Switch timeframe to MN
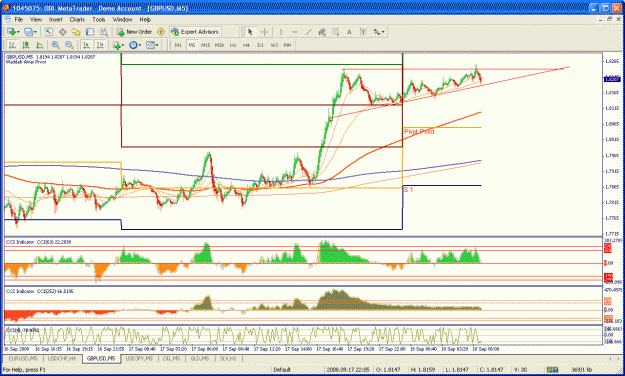Viewport: 625px width, 376px height. click(x=287, y=45)
